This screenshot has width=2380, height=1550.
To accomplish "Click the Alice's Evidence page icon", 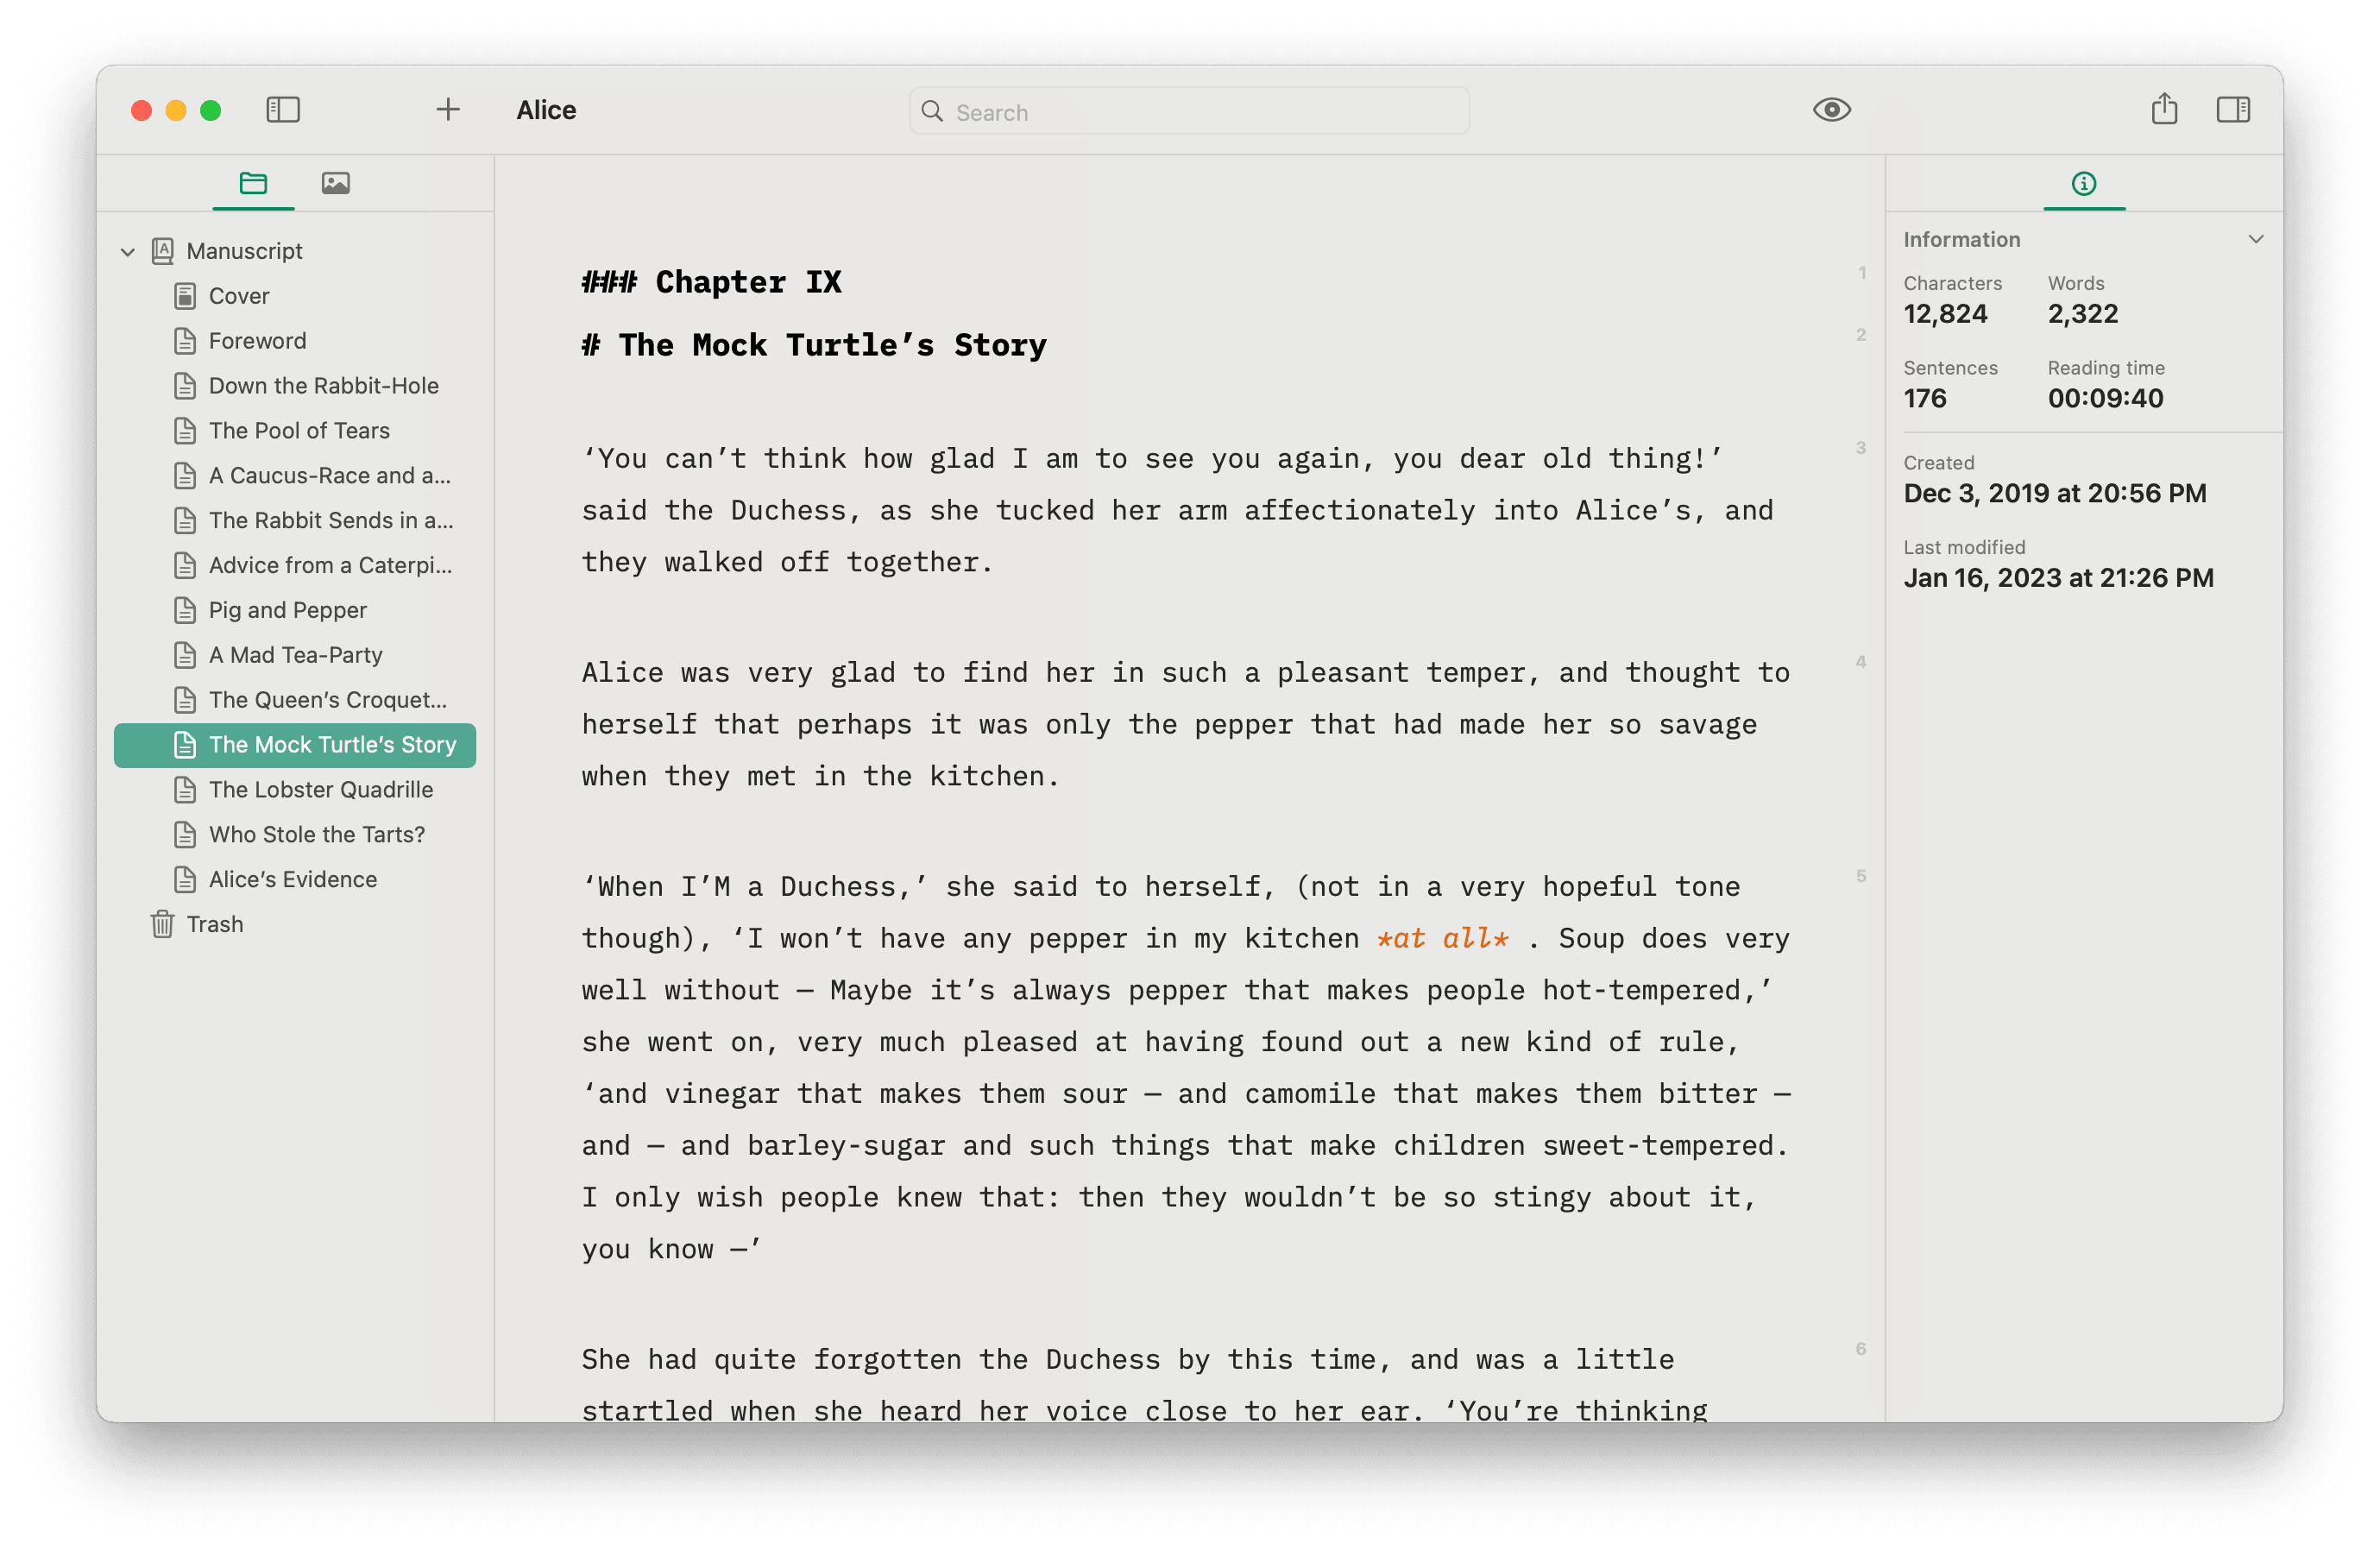I will click(185, 881).
